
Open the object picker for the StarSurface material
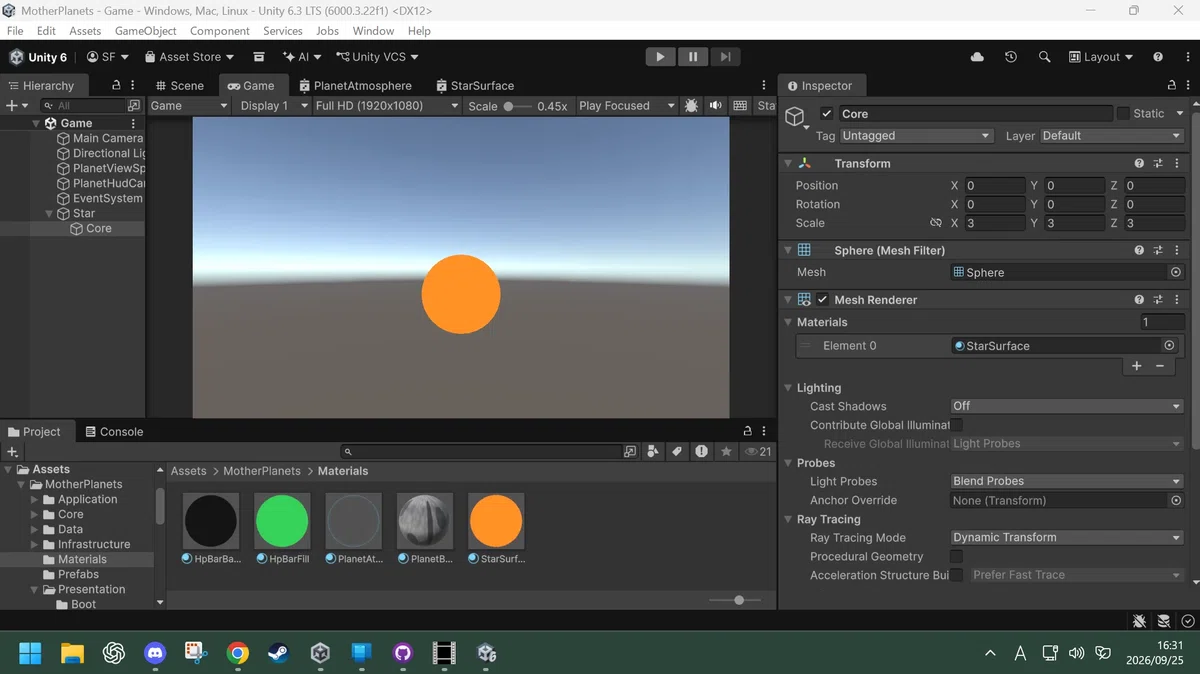pyautogui.click(x=1169, y=345)
